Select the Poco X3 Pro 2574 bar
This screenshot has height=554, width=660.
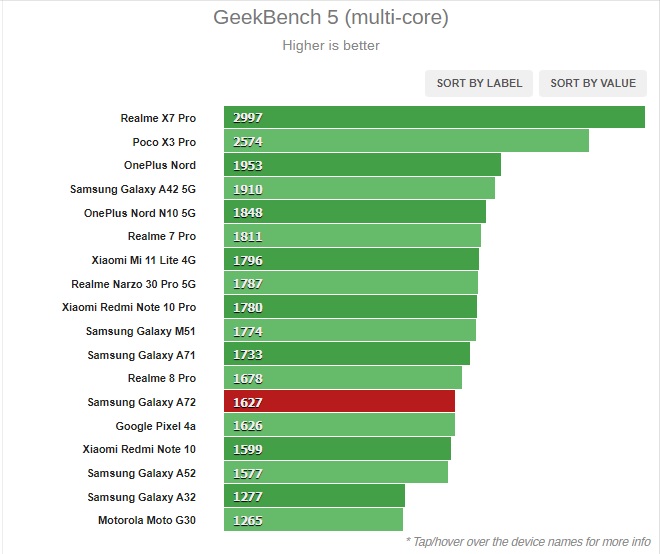[406, 142]
